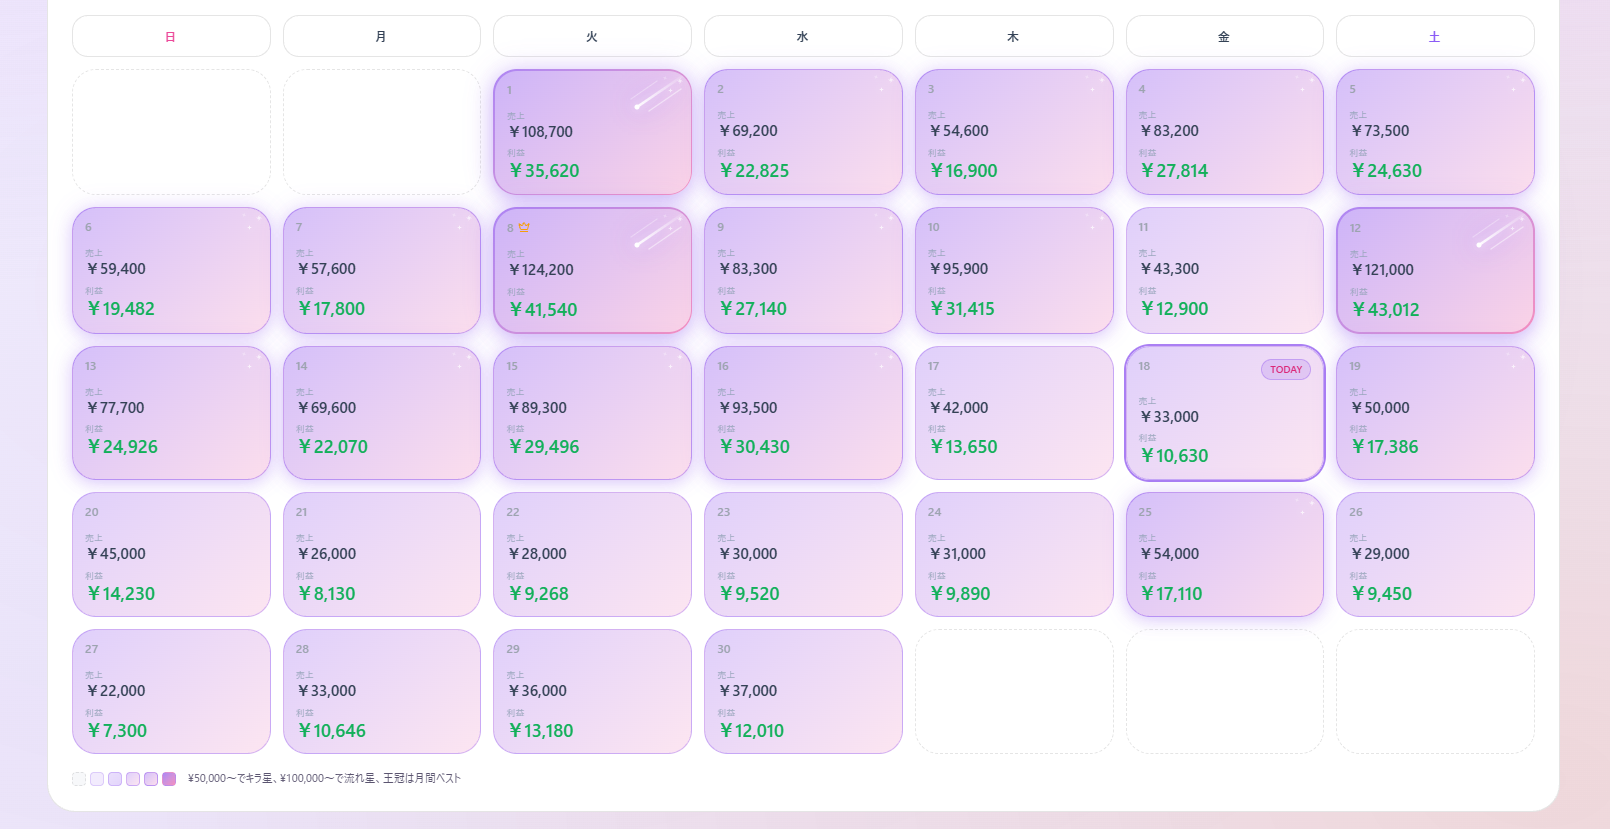The width and height of the screenshot is (1610, 829).
Task: Open the day 1 card with ¥108,700 sales
Action: [592, 132]
